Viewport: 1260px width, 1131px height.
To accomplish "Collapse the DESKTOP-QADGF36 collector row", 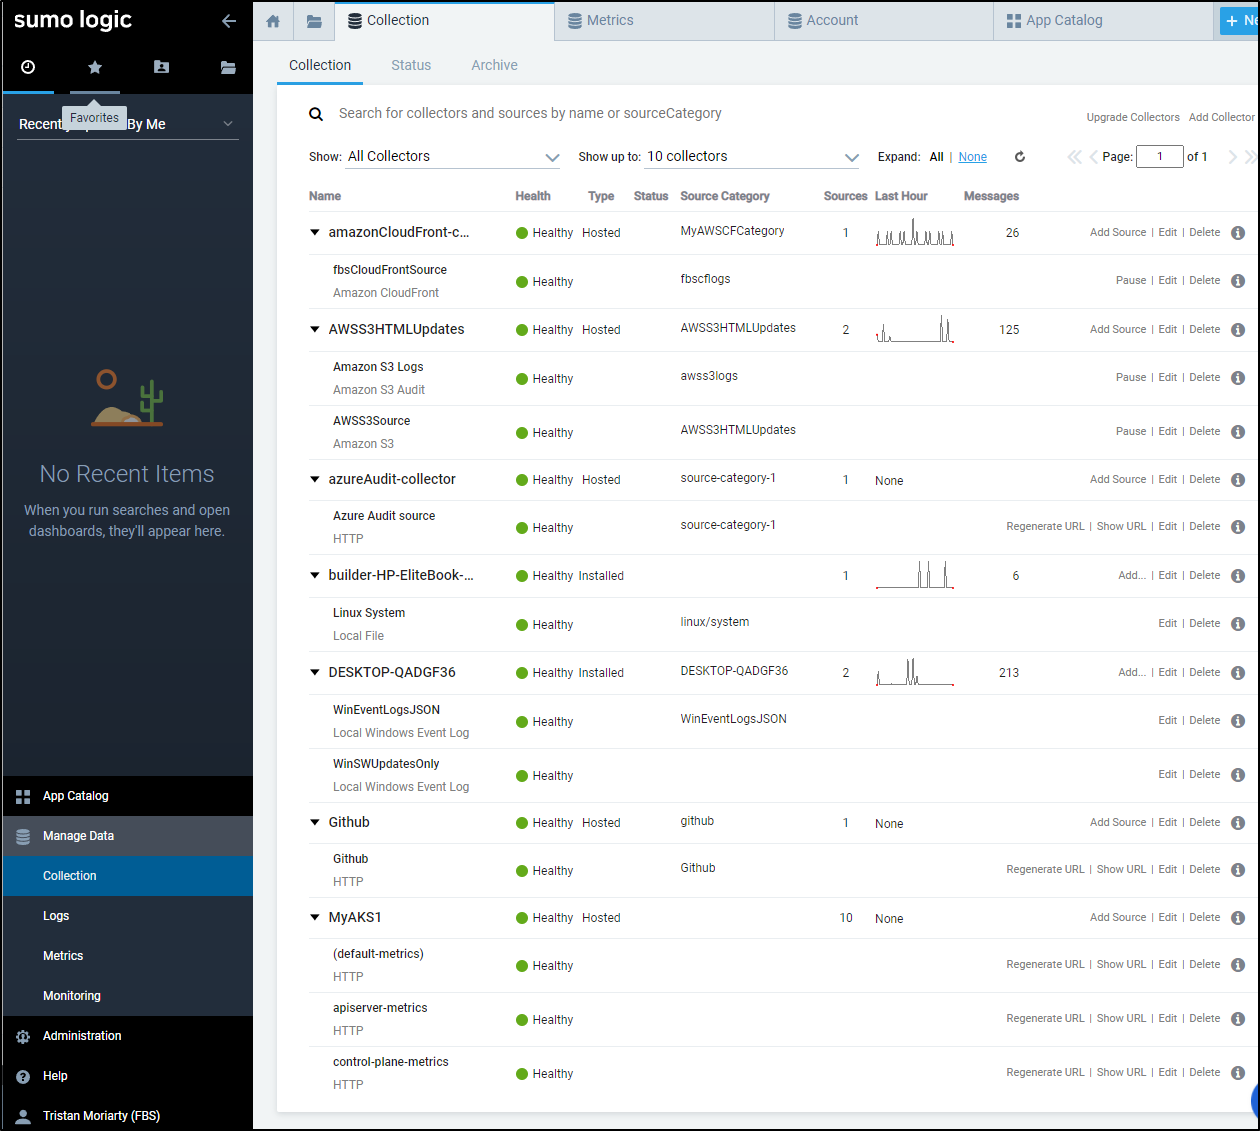I will [315, 673].
